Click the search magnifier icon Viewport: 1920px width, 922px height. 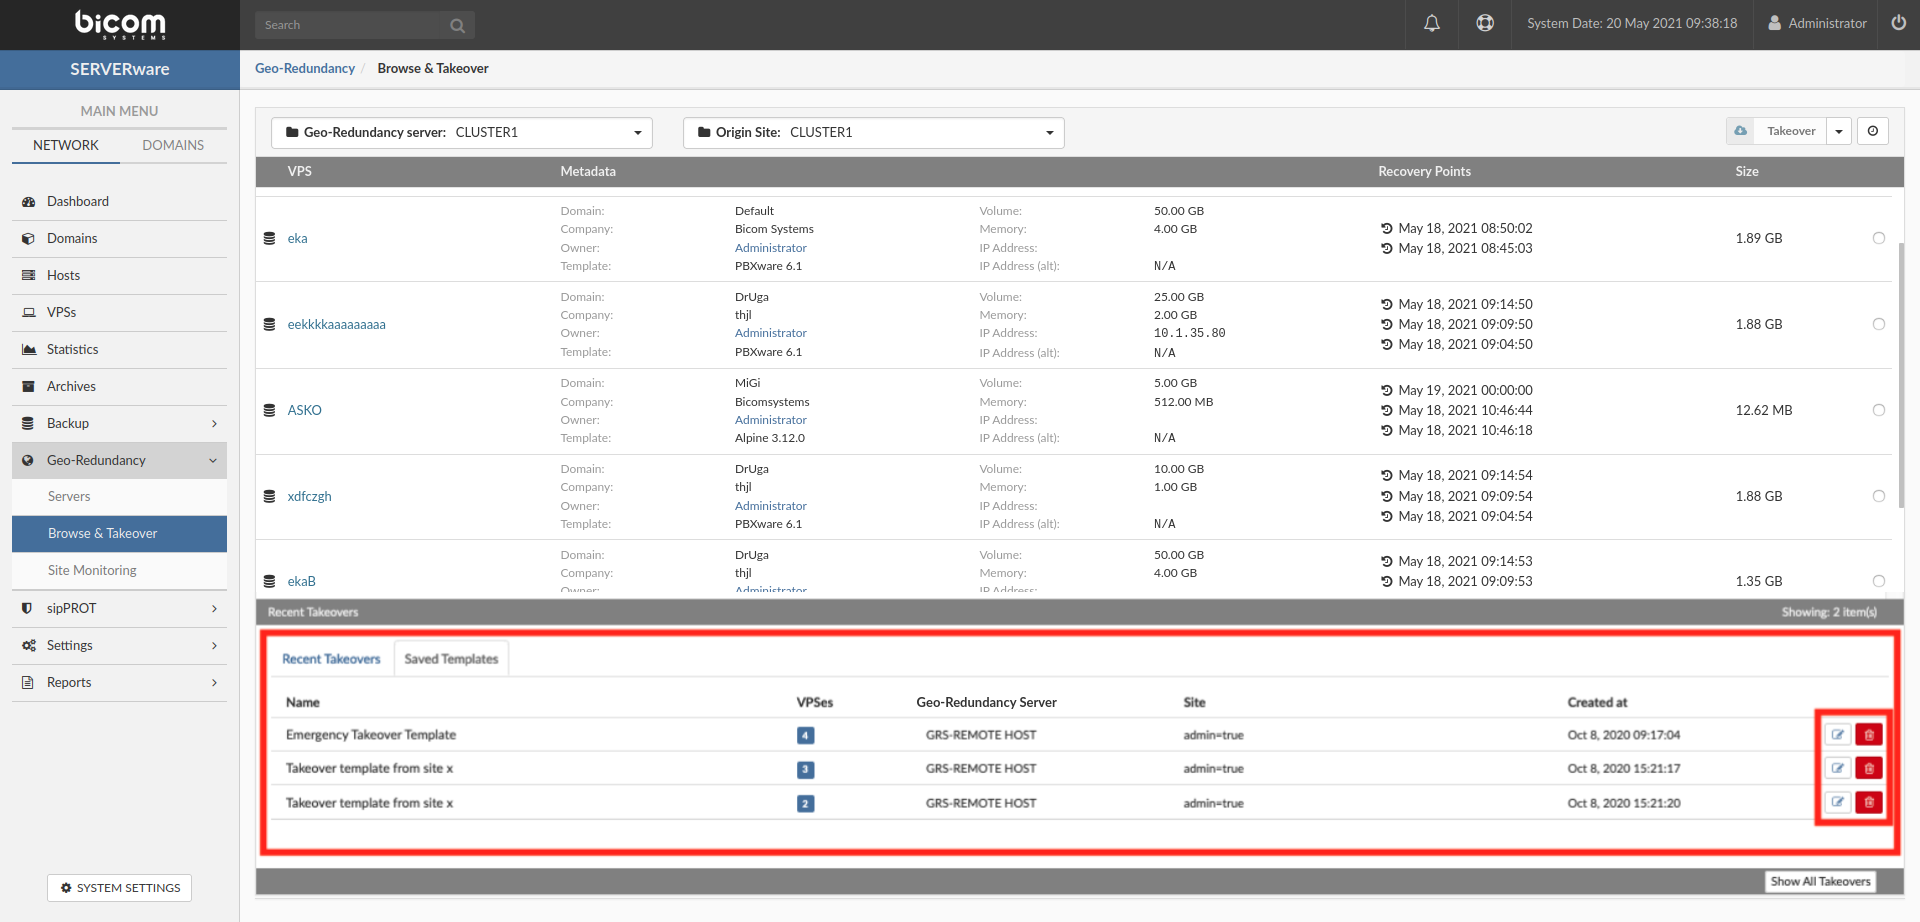click(457, 26)
